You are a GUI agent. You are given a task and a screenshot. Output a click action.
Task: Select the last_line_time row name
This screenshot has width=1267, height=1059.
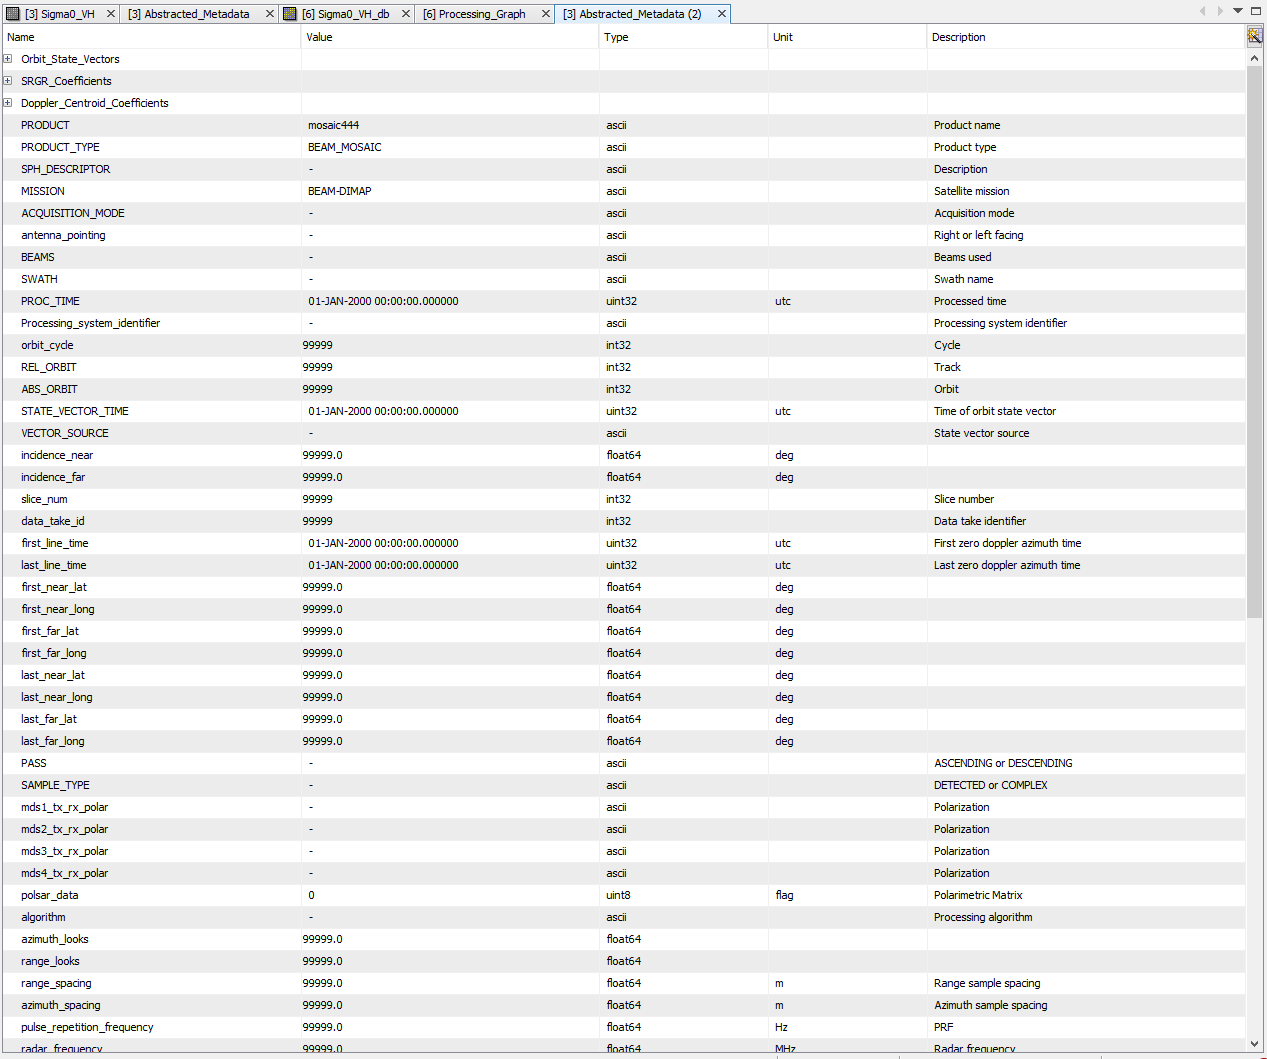click(x=54, y=565)
